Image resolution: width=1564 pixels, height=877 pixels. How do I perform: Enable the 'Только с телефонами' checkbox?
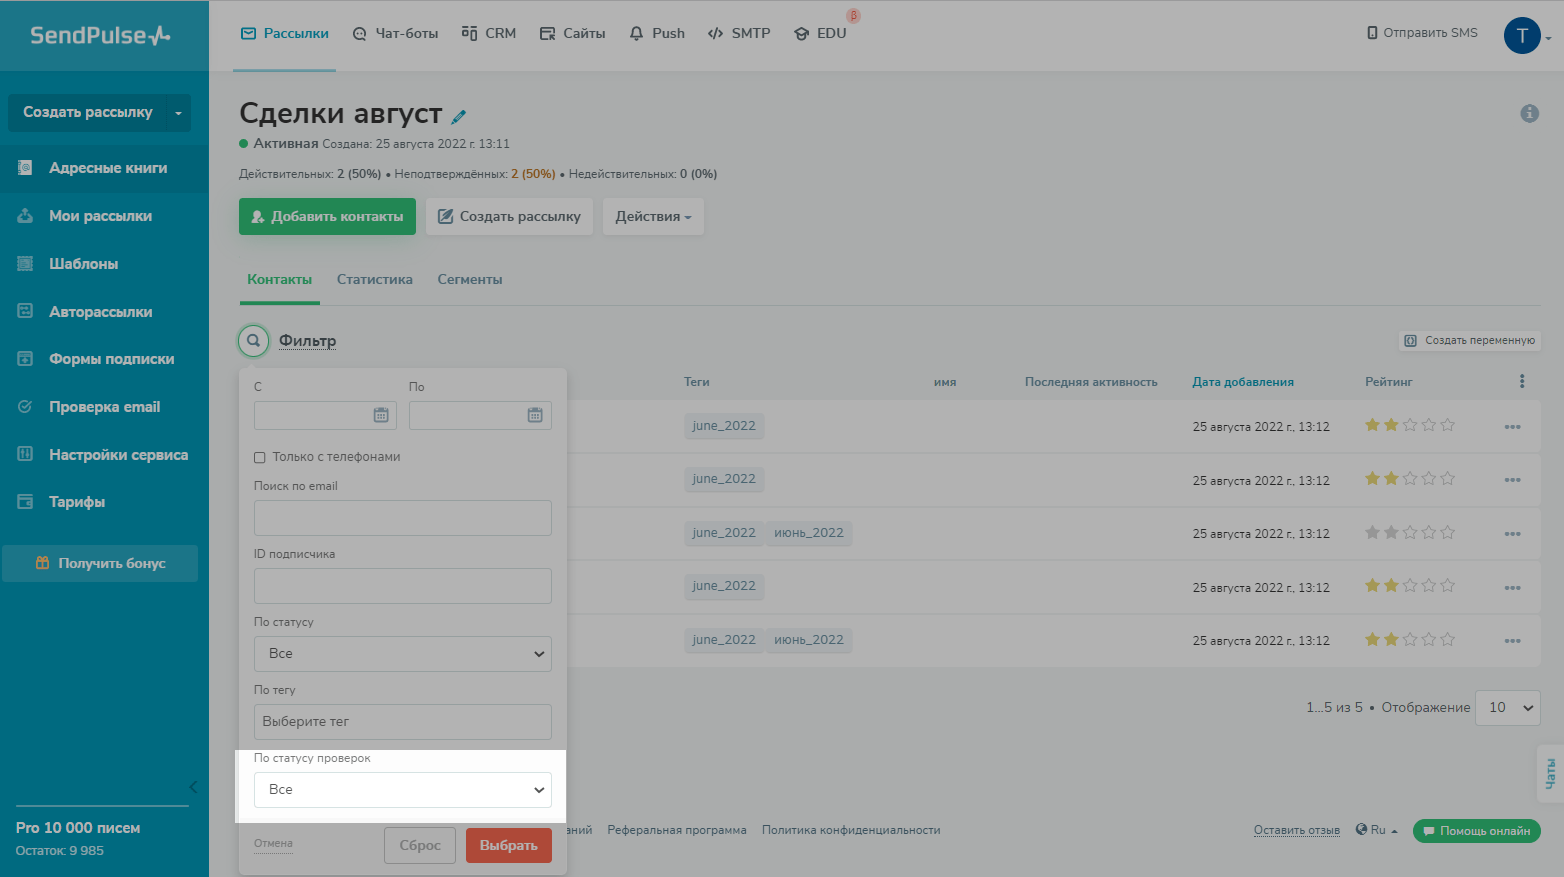(260, 457)
